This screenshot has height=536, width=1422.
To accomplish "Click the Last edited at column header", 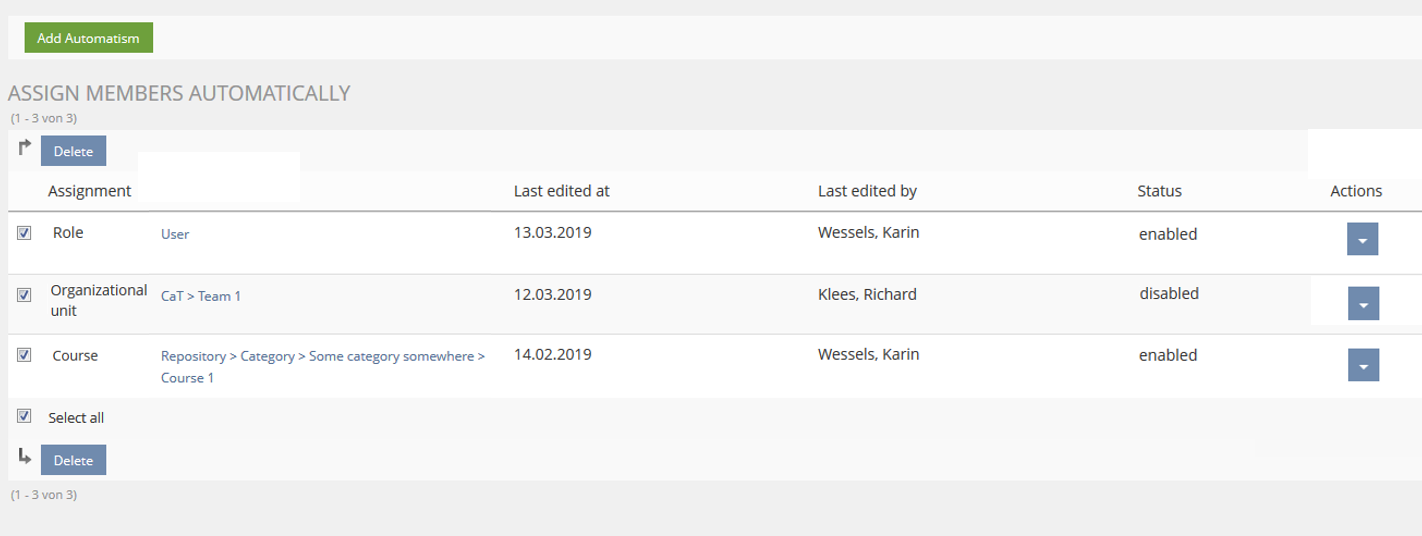I will coord(561,191).
